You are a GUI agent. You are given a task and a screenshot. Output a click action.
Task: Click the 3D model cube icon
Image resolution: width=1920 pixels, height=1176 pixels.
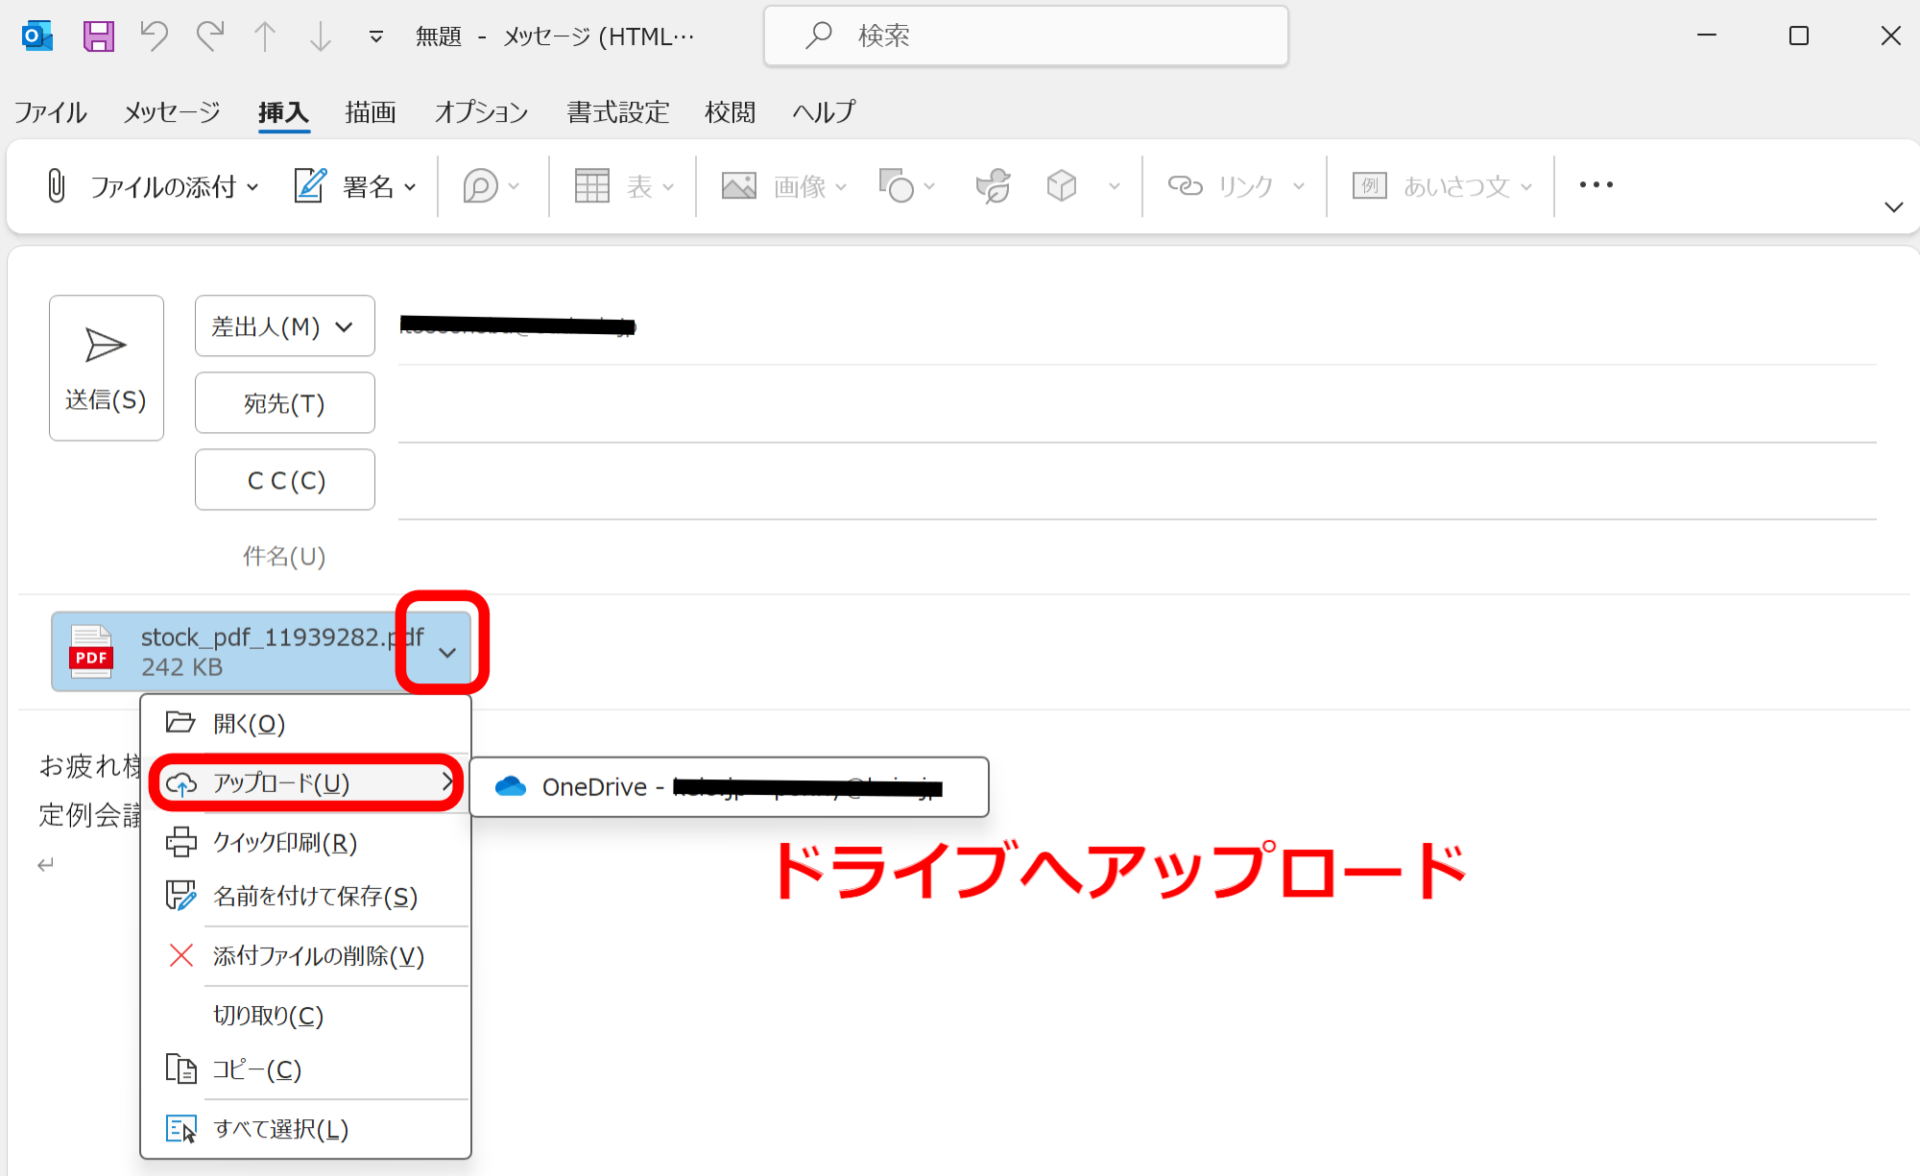[1061, 186]
